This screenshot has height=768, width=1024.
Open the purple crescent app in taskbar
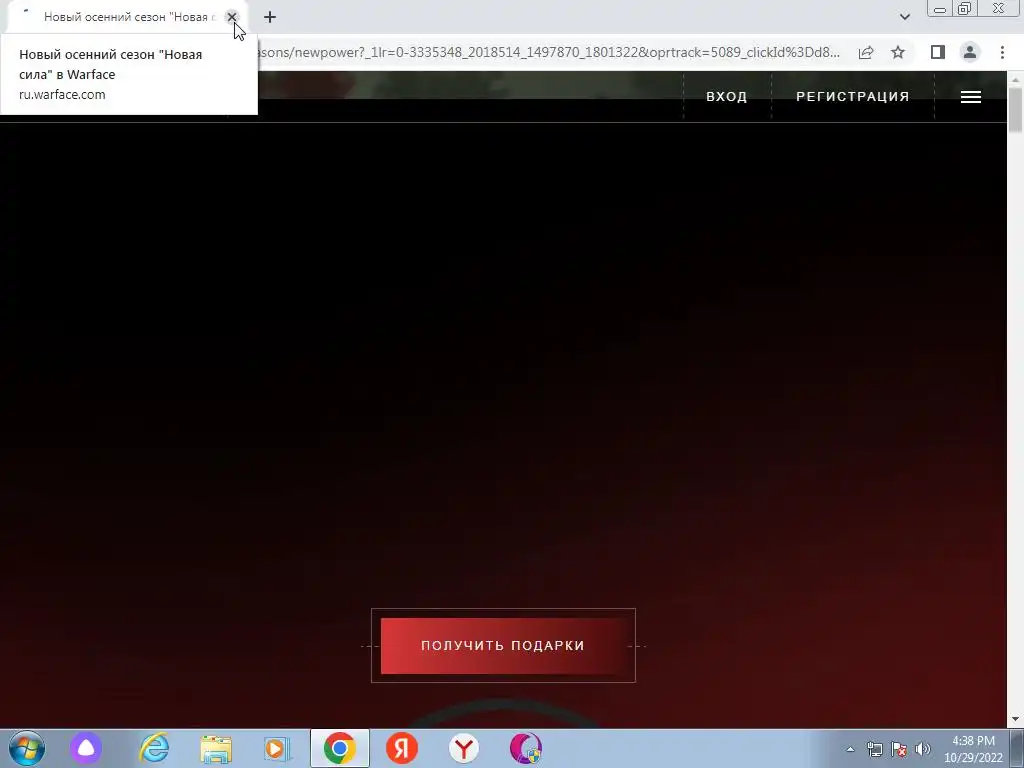click(526, 748)
